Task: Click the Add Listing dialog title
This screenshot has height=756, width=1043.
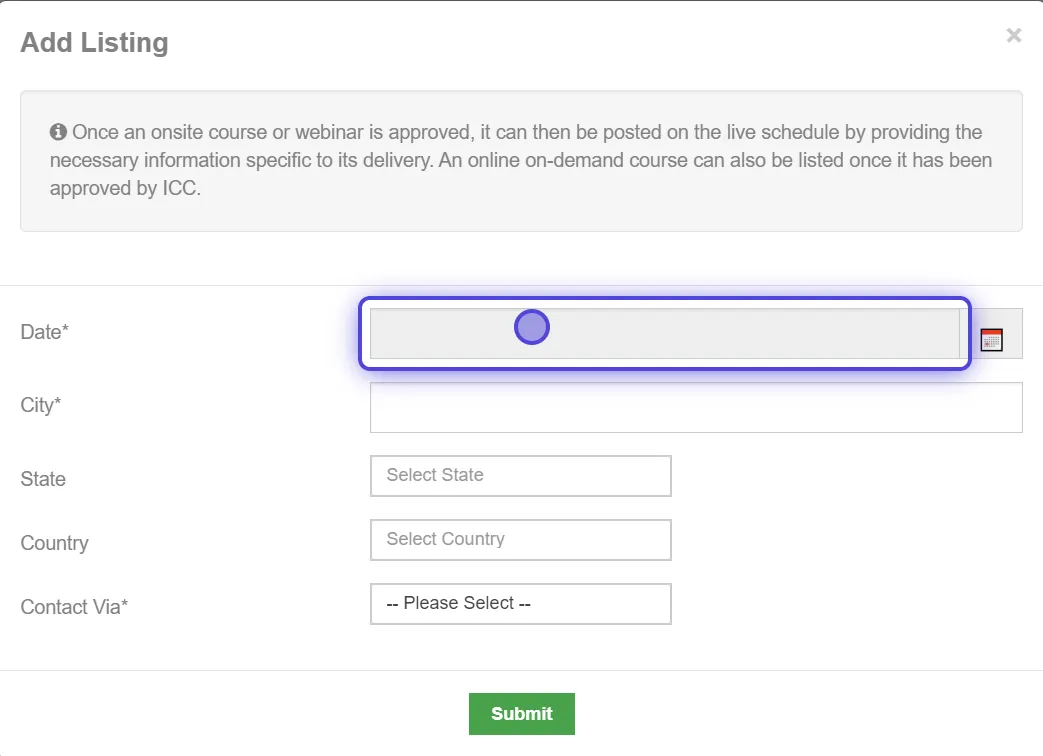Action: click(93, 42)
